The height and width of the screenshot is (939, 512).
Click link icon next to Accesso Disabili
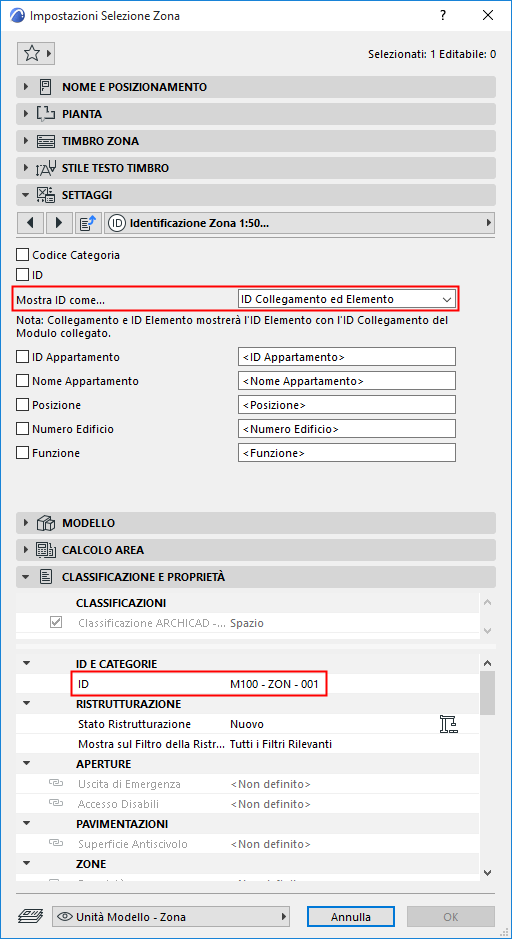click(x=56, y=804)
